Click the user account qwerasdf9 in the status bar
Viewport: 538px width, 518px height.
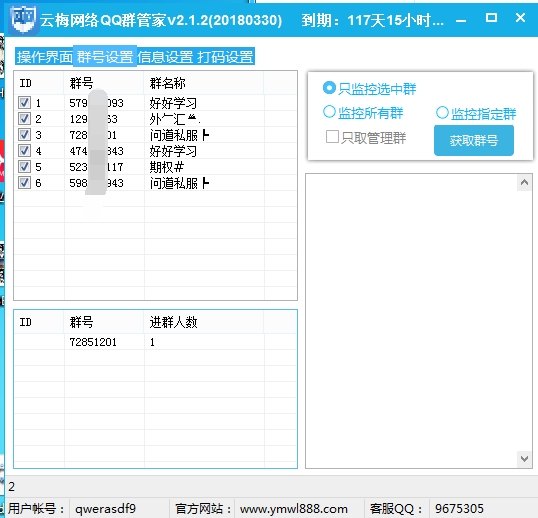[105, 508]
